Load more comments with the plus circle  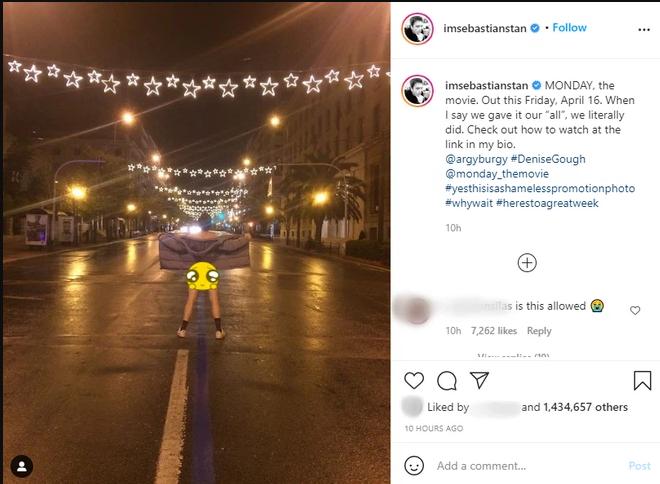(x=527, y=262)
